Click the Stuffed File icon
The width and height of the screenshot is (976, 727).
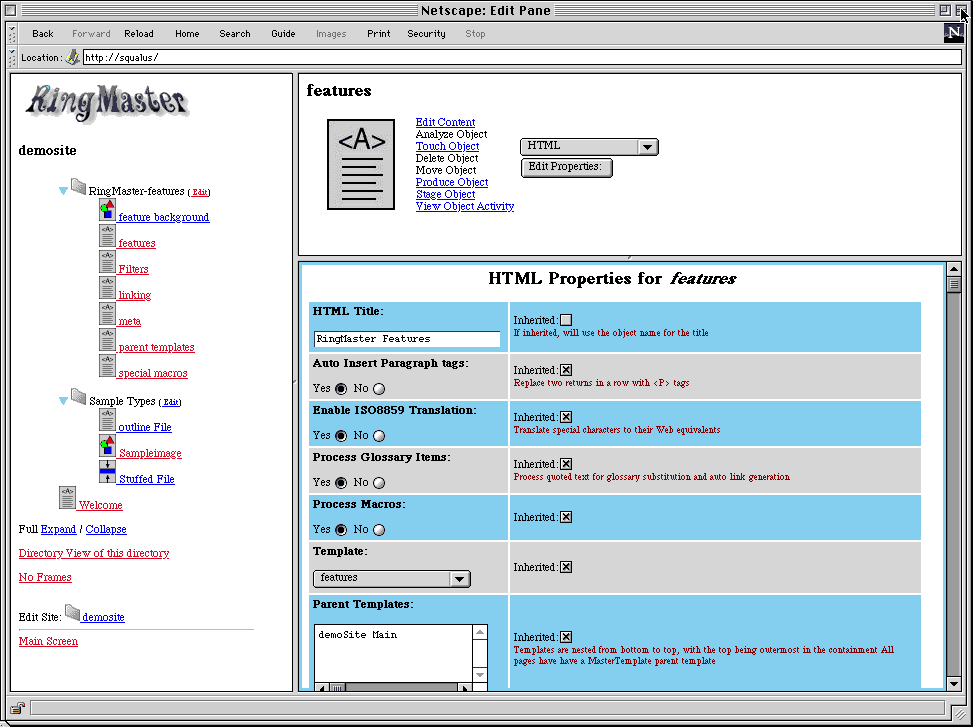[107, 472]
